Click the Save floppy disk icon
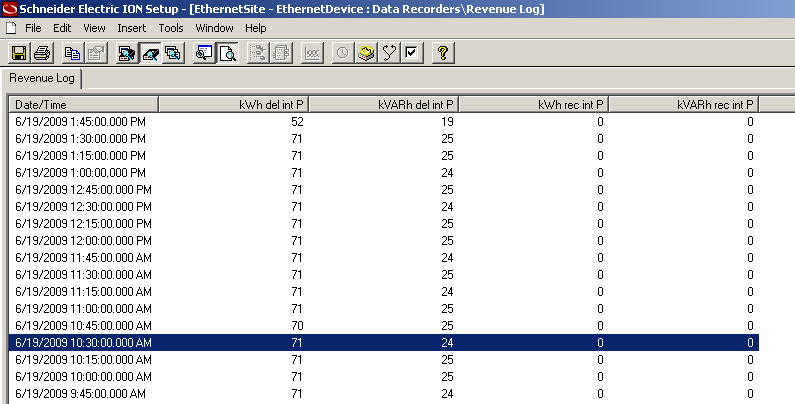The width and height of the screenshot is (795, 404). point(19,53)
